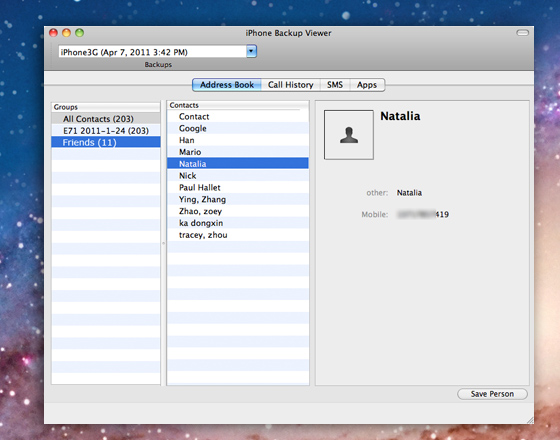Click the Groups column header
The height and width of the screenshot is (440, 560).
tap(106, 107)
